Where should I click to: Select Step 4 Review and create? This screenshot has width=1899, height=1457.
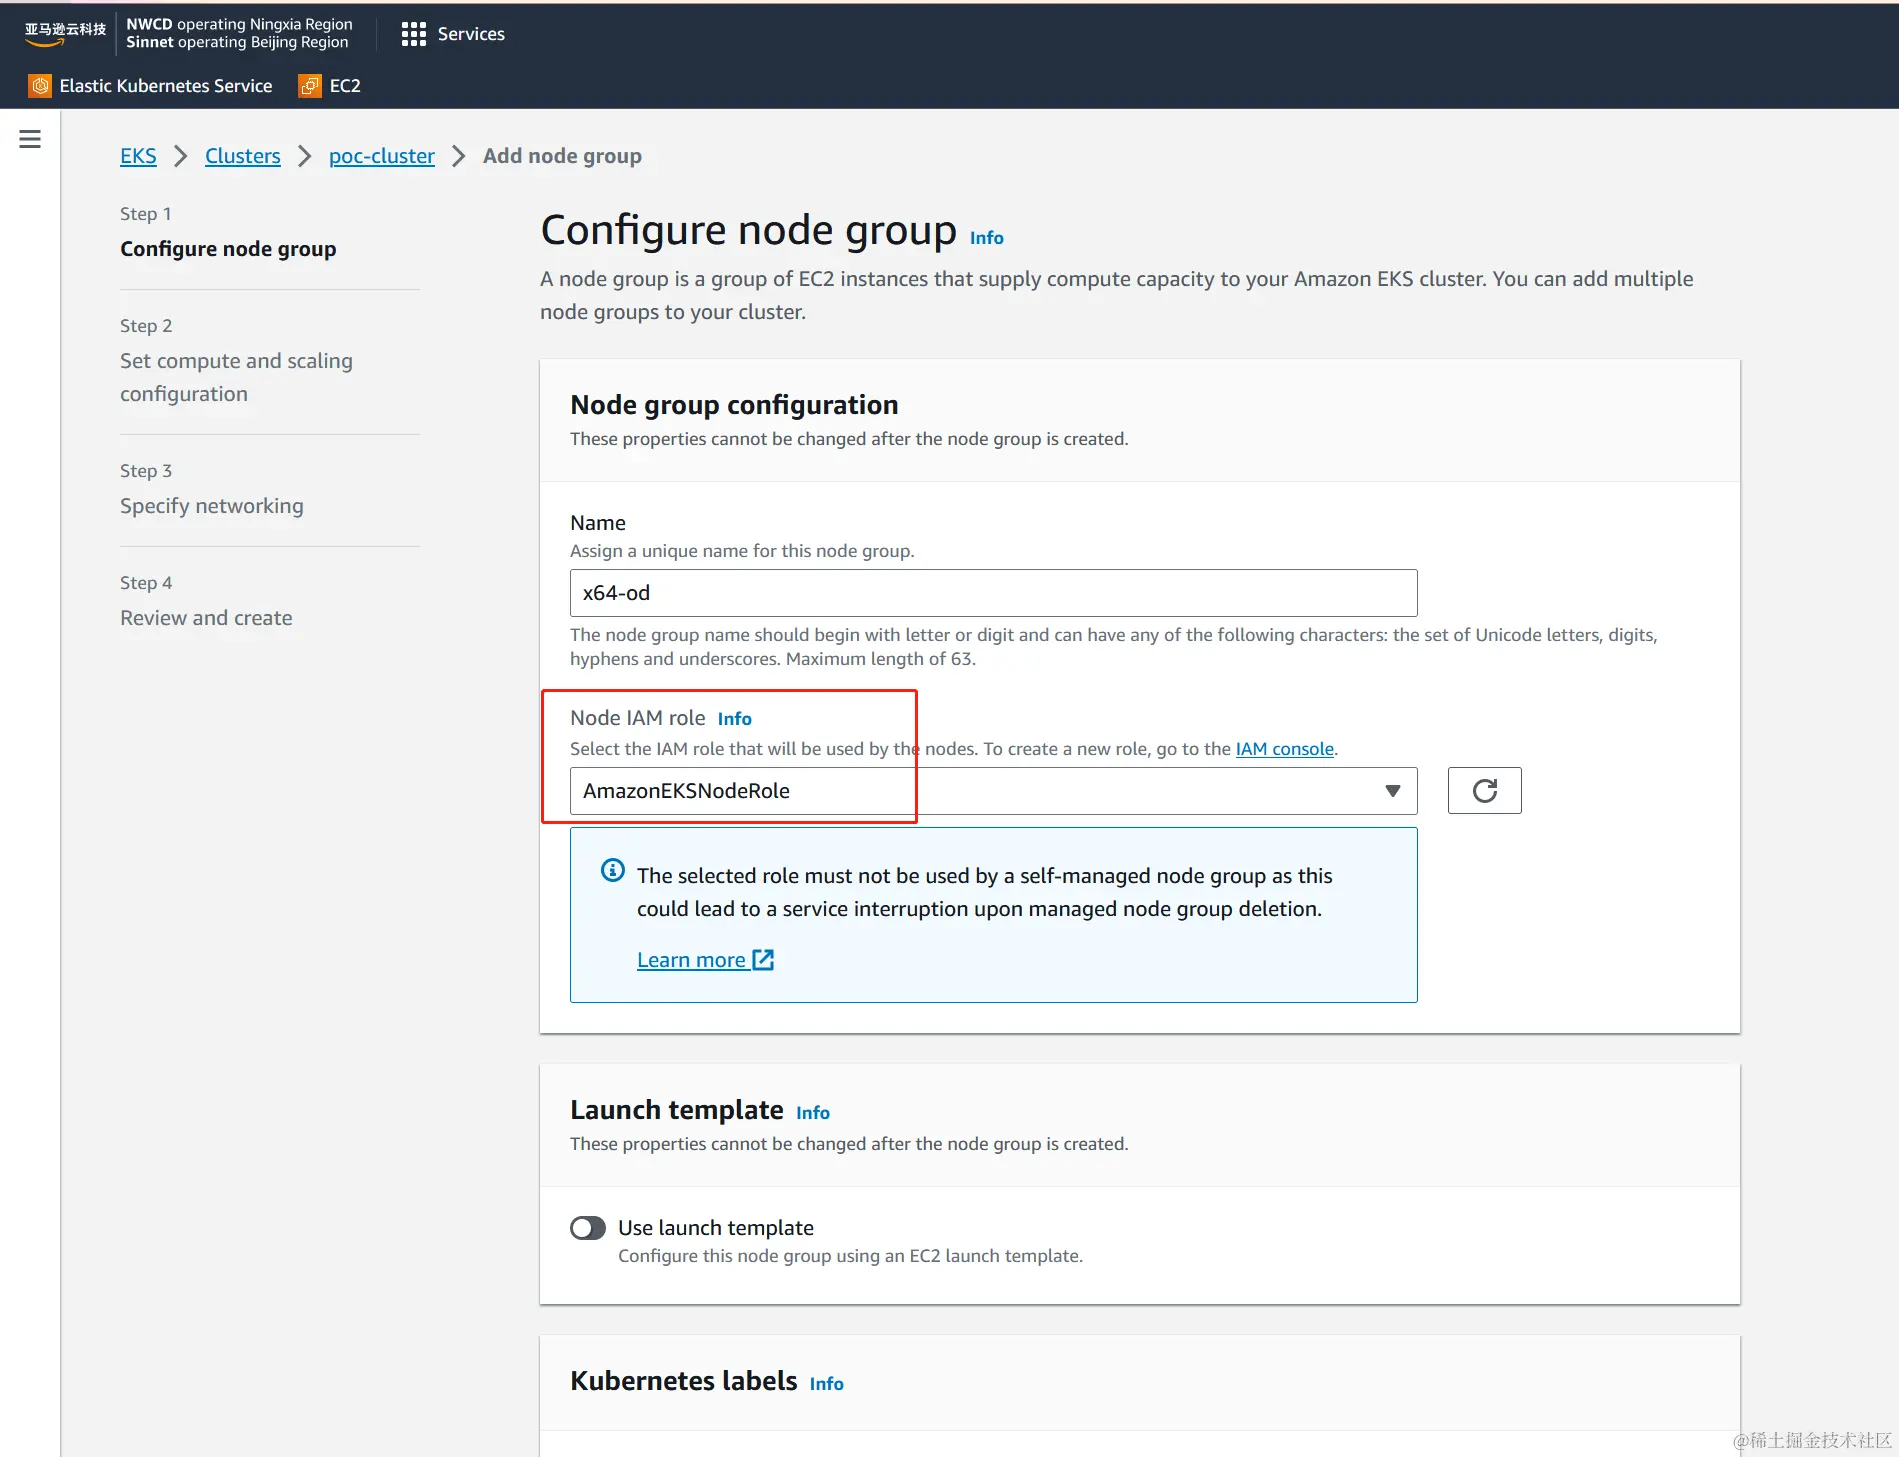click(206, 618)
